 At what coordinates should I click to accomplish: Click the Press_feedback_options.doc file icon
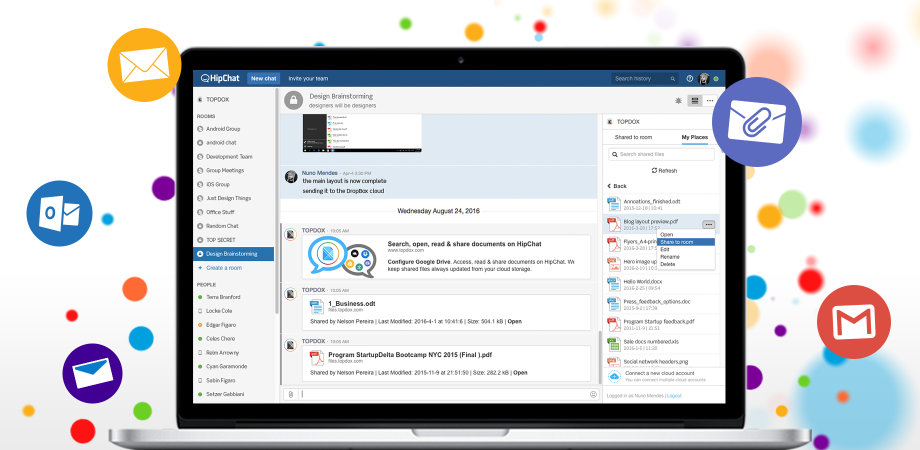point(614,304)
